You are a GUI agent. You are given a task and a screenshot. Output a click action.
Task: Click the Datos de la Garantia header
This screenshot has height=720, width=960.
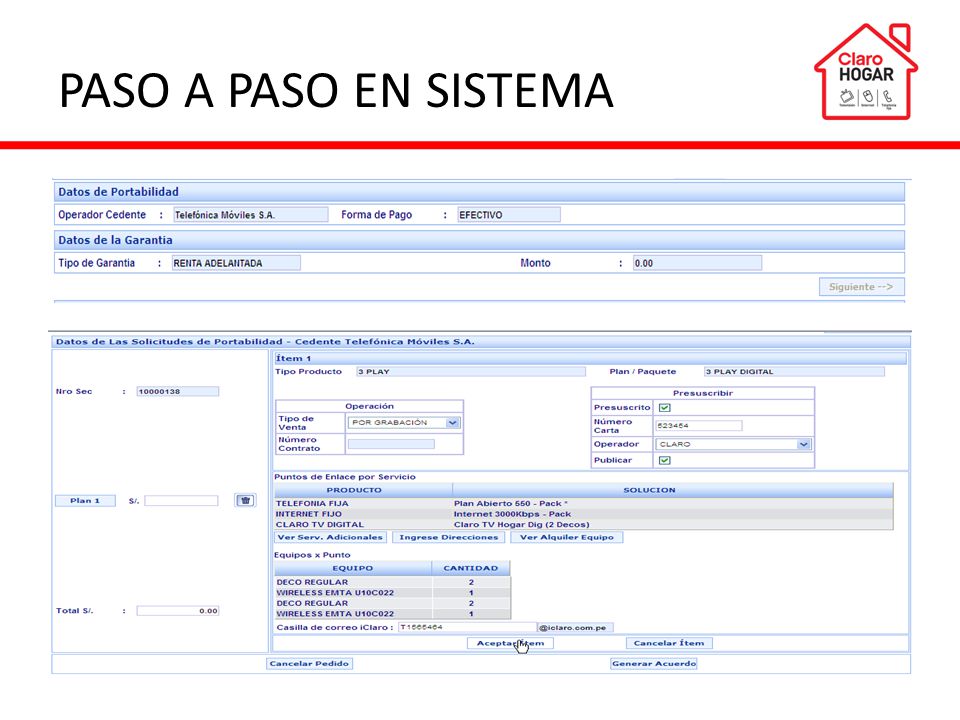pos(479,240)
